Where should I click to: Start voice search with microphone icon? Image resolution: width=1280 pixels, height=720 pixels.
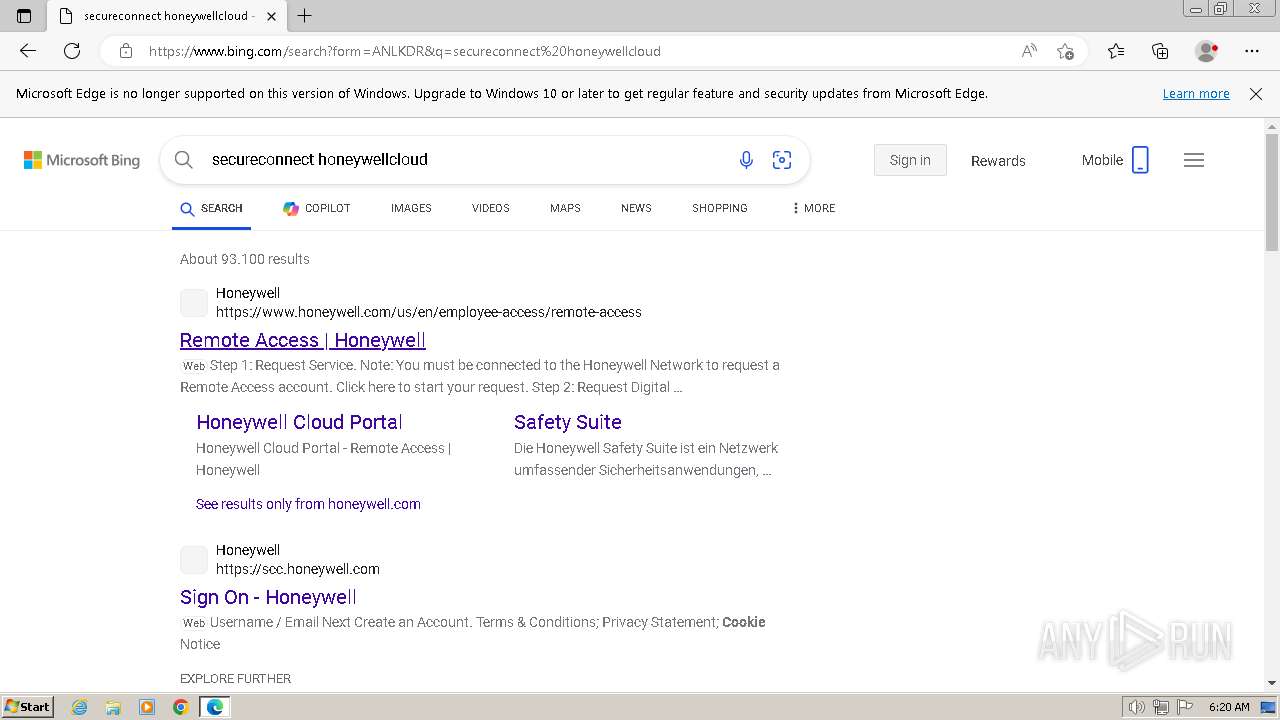[746, 160]
